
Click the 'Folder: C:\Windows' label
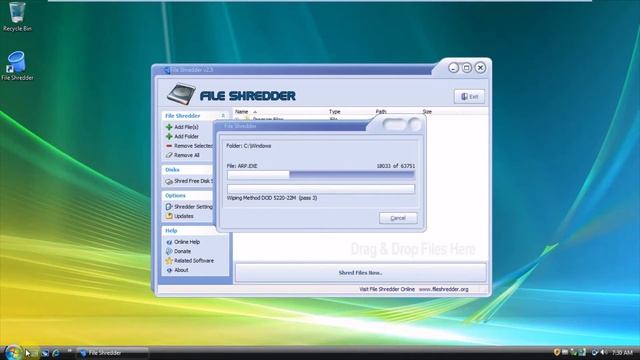click(x=249, y=146)
